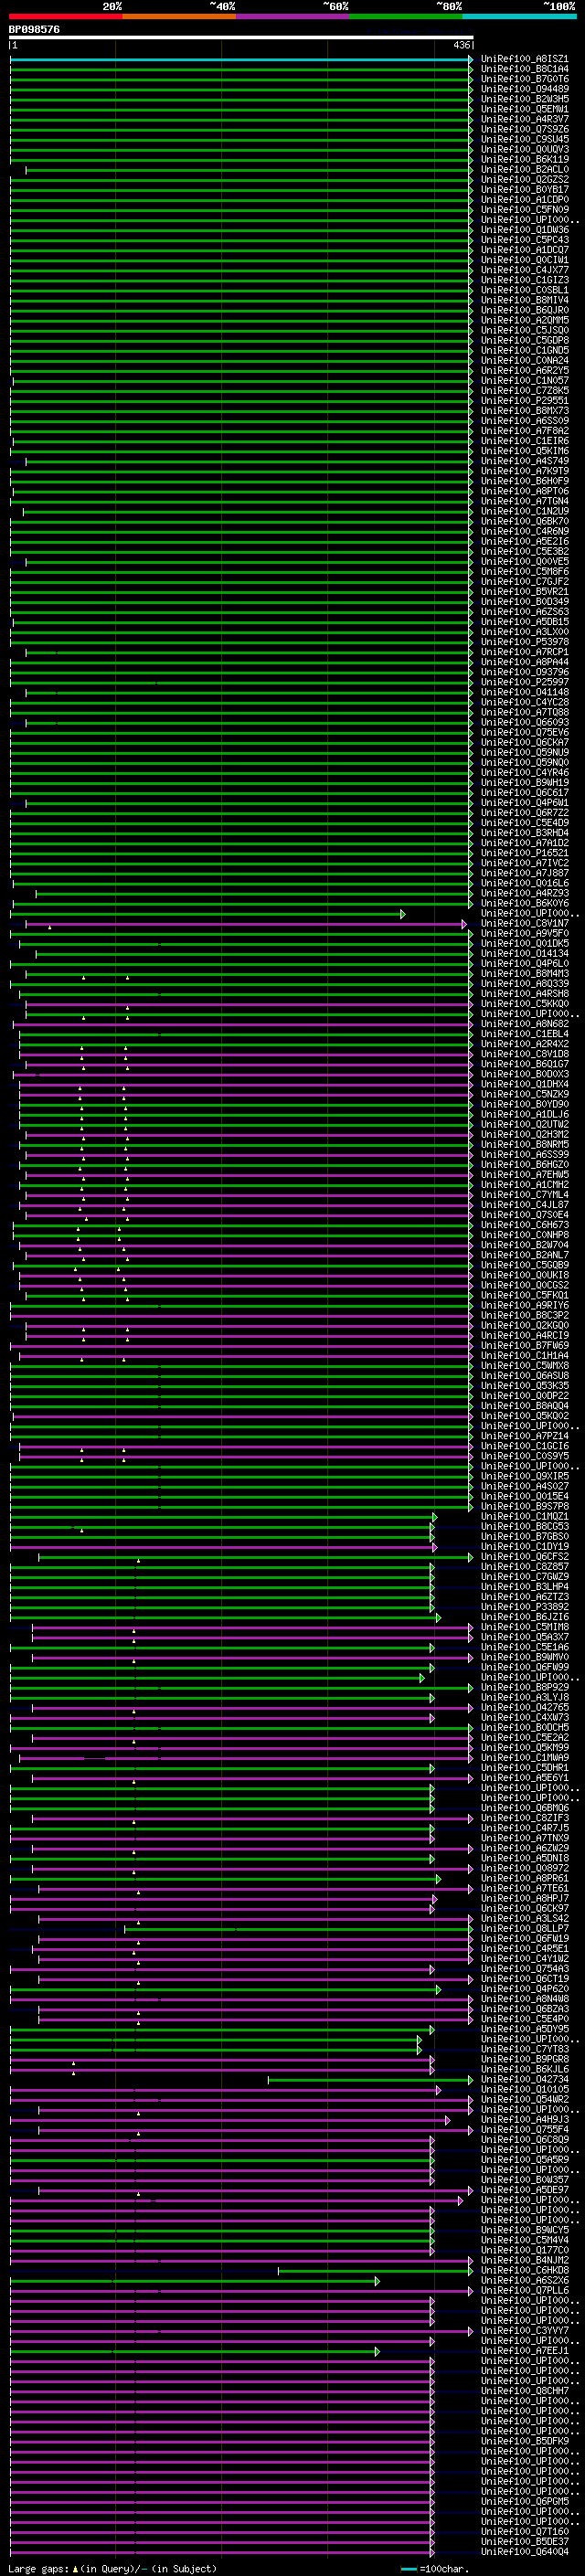Click the BP098576 query name label
The height and width of the screenshot is (2576, 585).
coord(34,29)
